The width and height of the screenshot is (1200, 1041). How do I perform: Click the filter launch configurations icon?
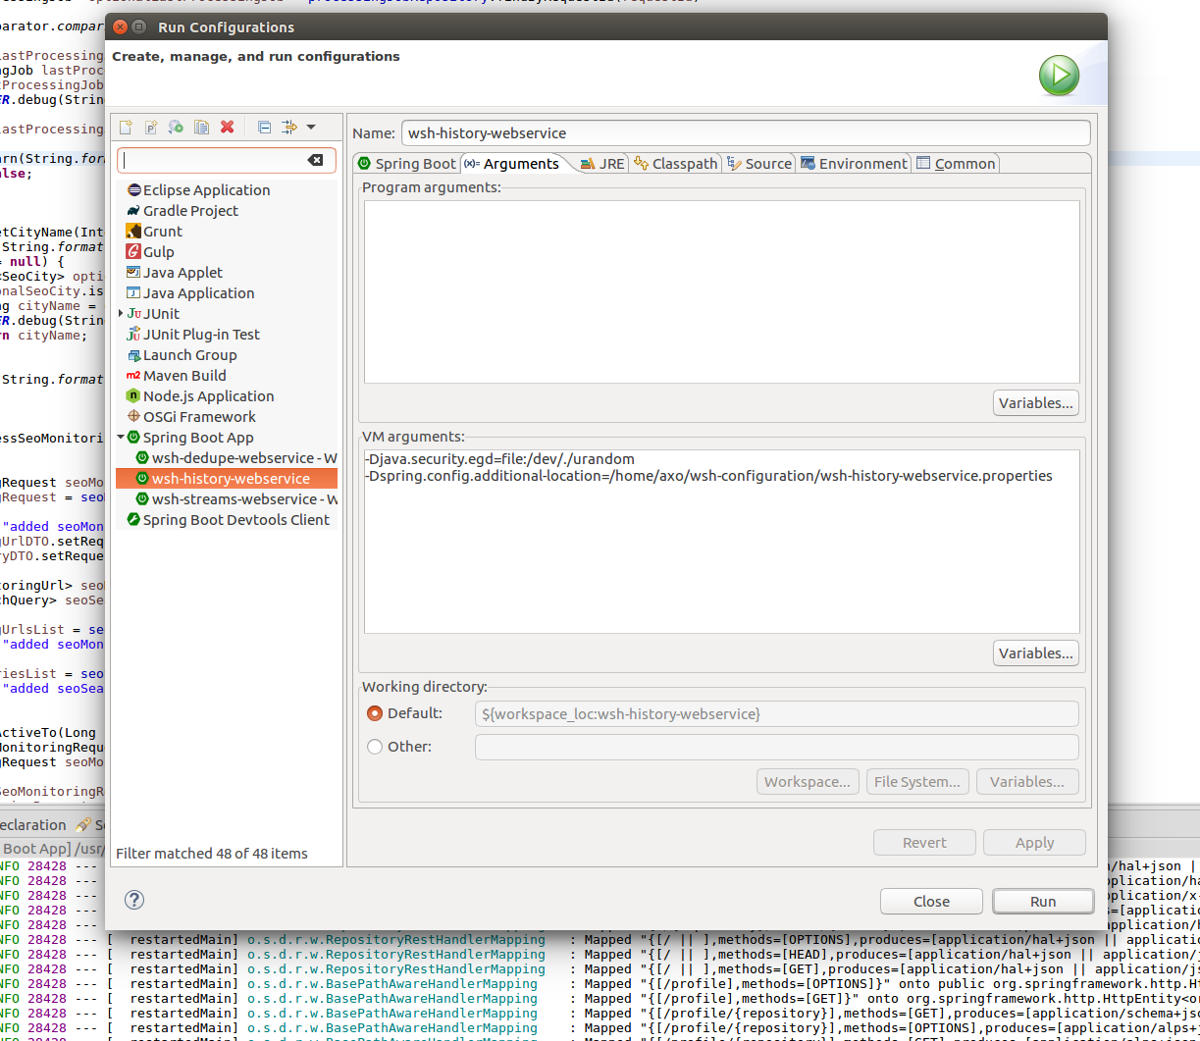coord(290,127)
